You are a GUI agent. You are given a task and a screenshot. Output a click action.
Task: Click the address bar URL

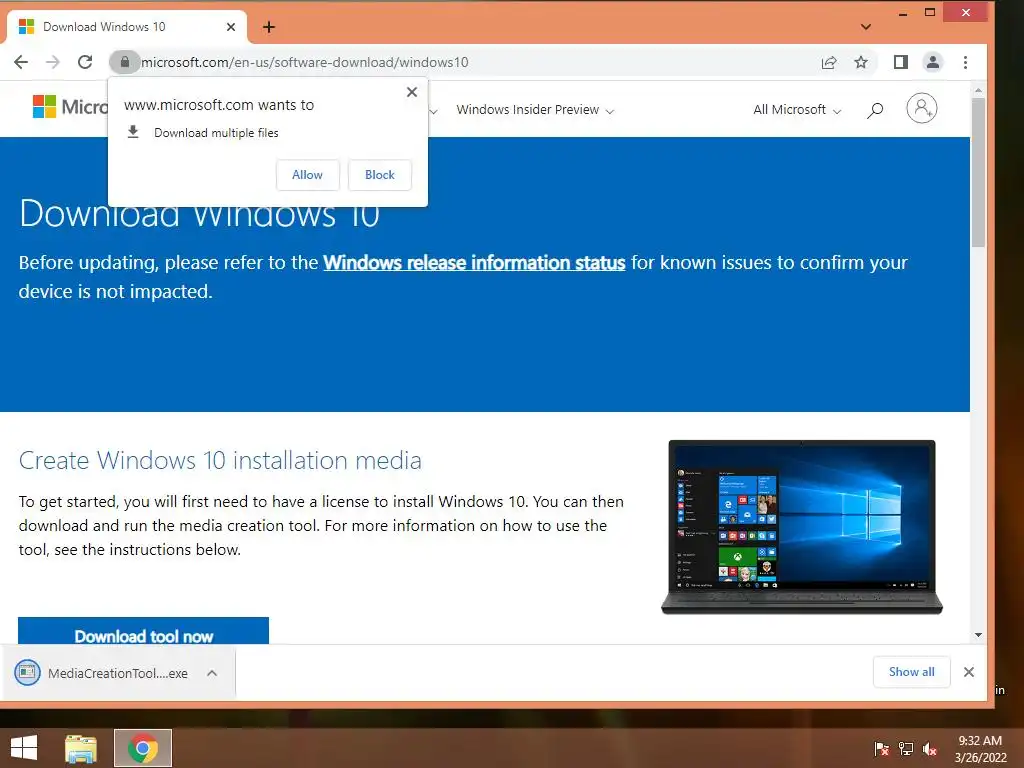pyautogui.click(x=304, y=62)
